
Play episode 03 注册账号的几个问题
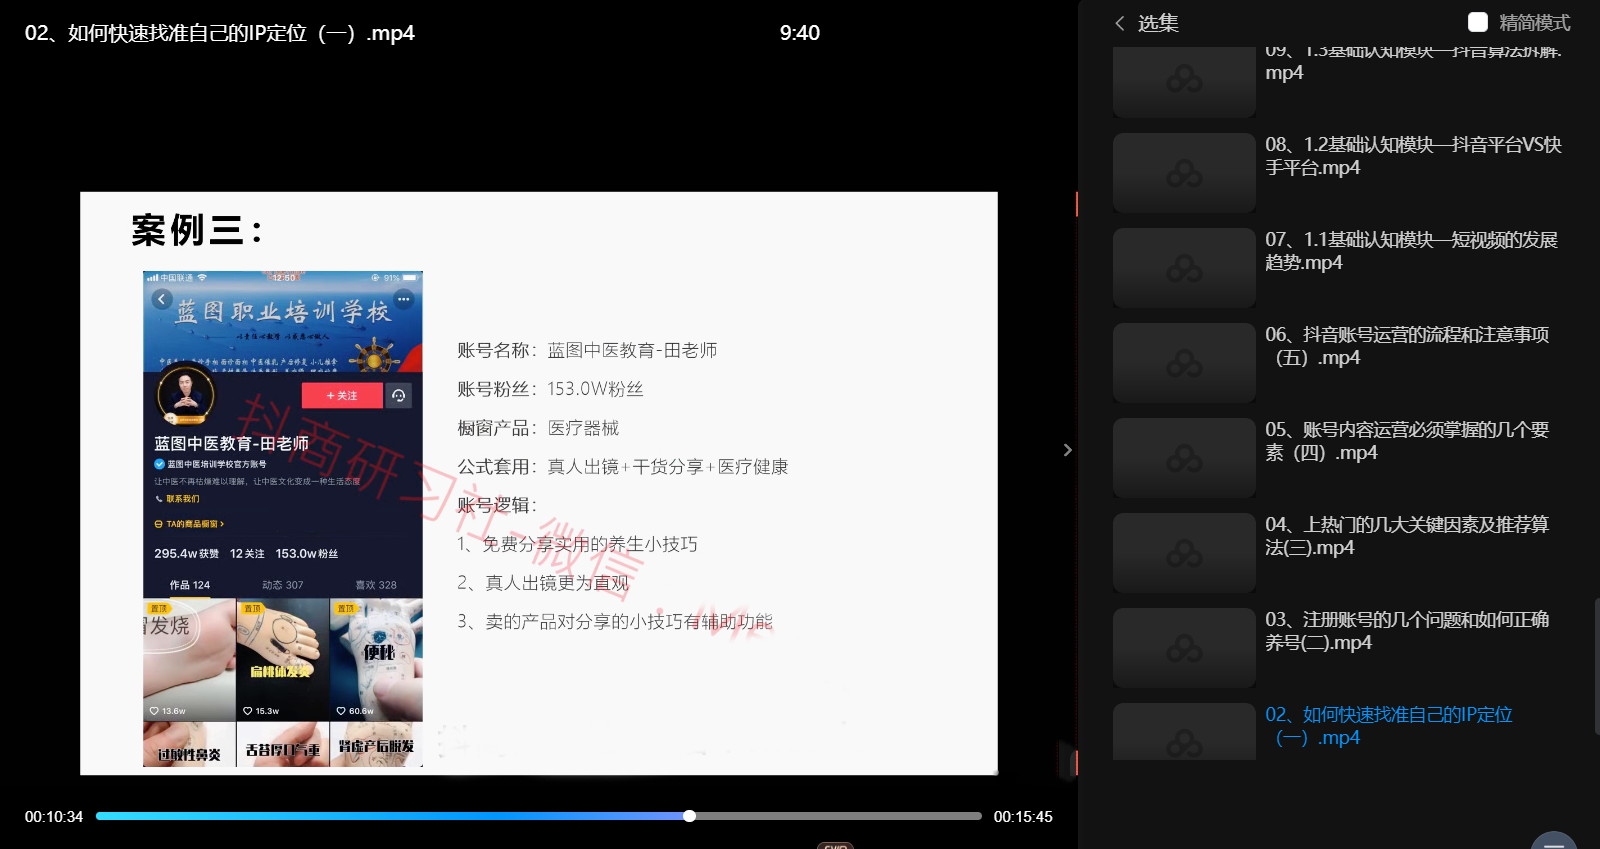tap(1406, 631)
